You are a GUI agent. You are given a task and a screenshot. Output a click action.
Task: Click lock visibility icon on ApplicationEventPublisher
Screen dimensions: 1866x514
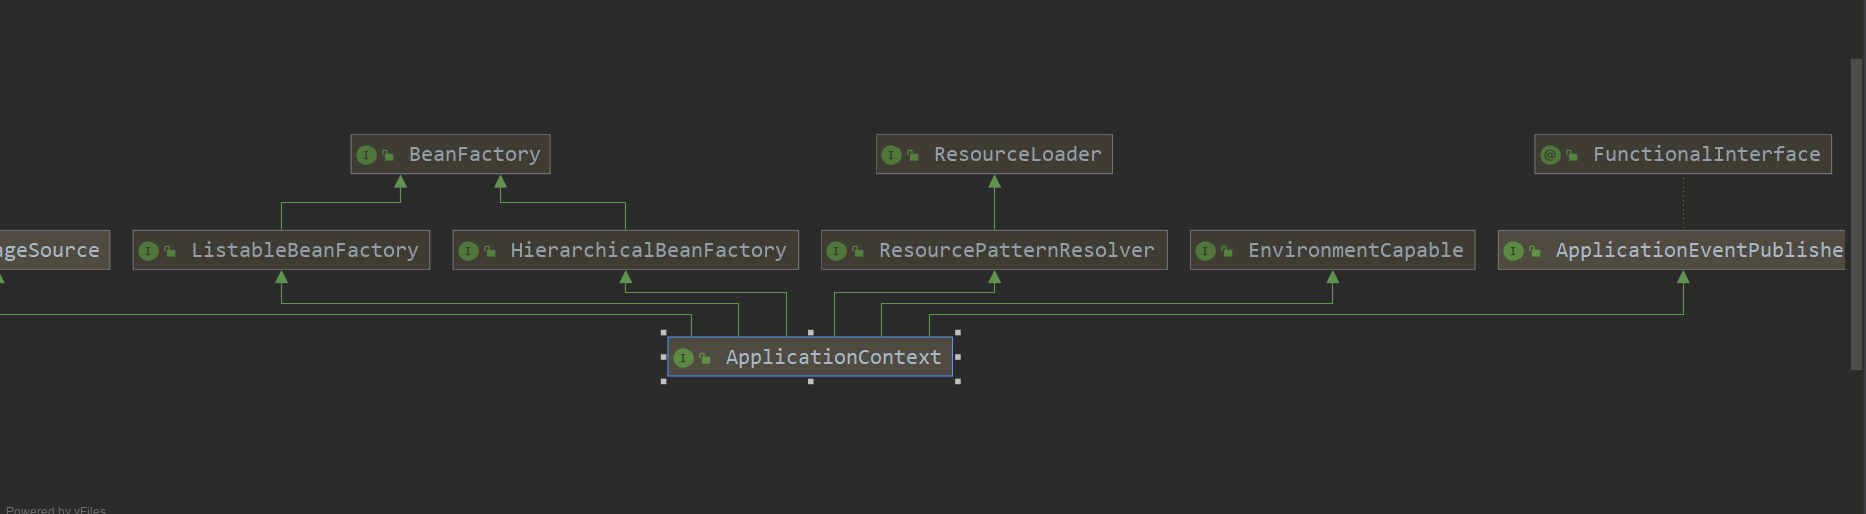(x=1535, y=251)
